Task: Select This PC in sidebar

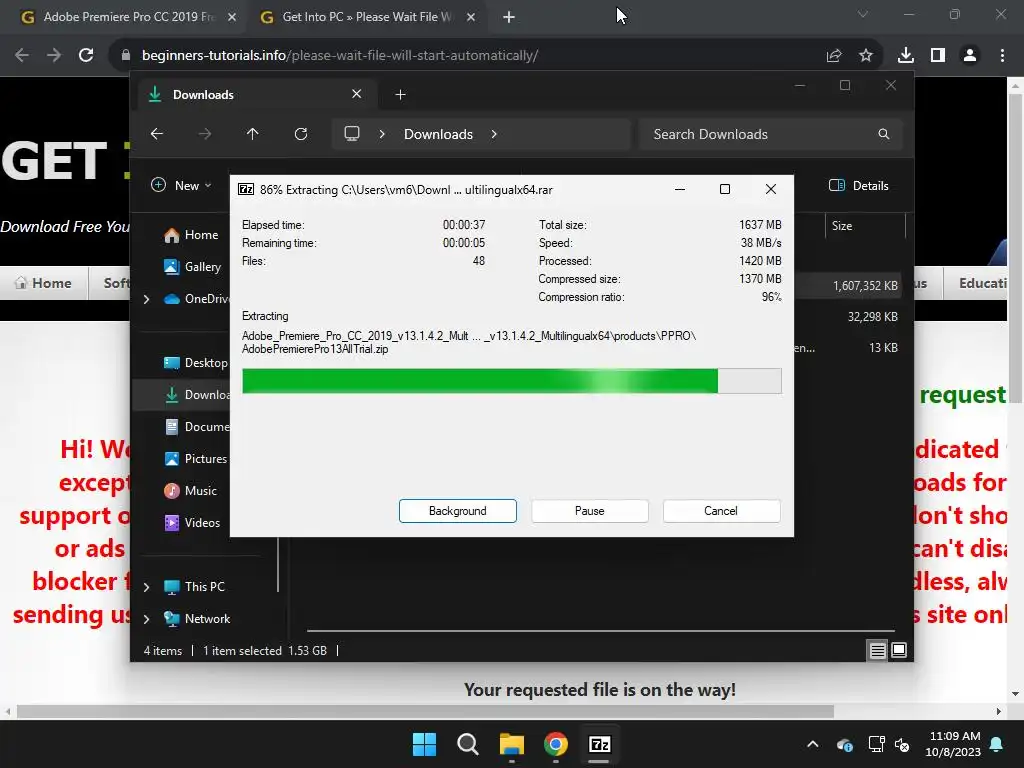Action: (x=194, y=586)
